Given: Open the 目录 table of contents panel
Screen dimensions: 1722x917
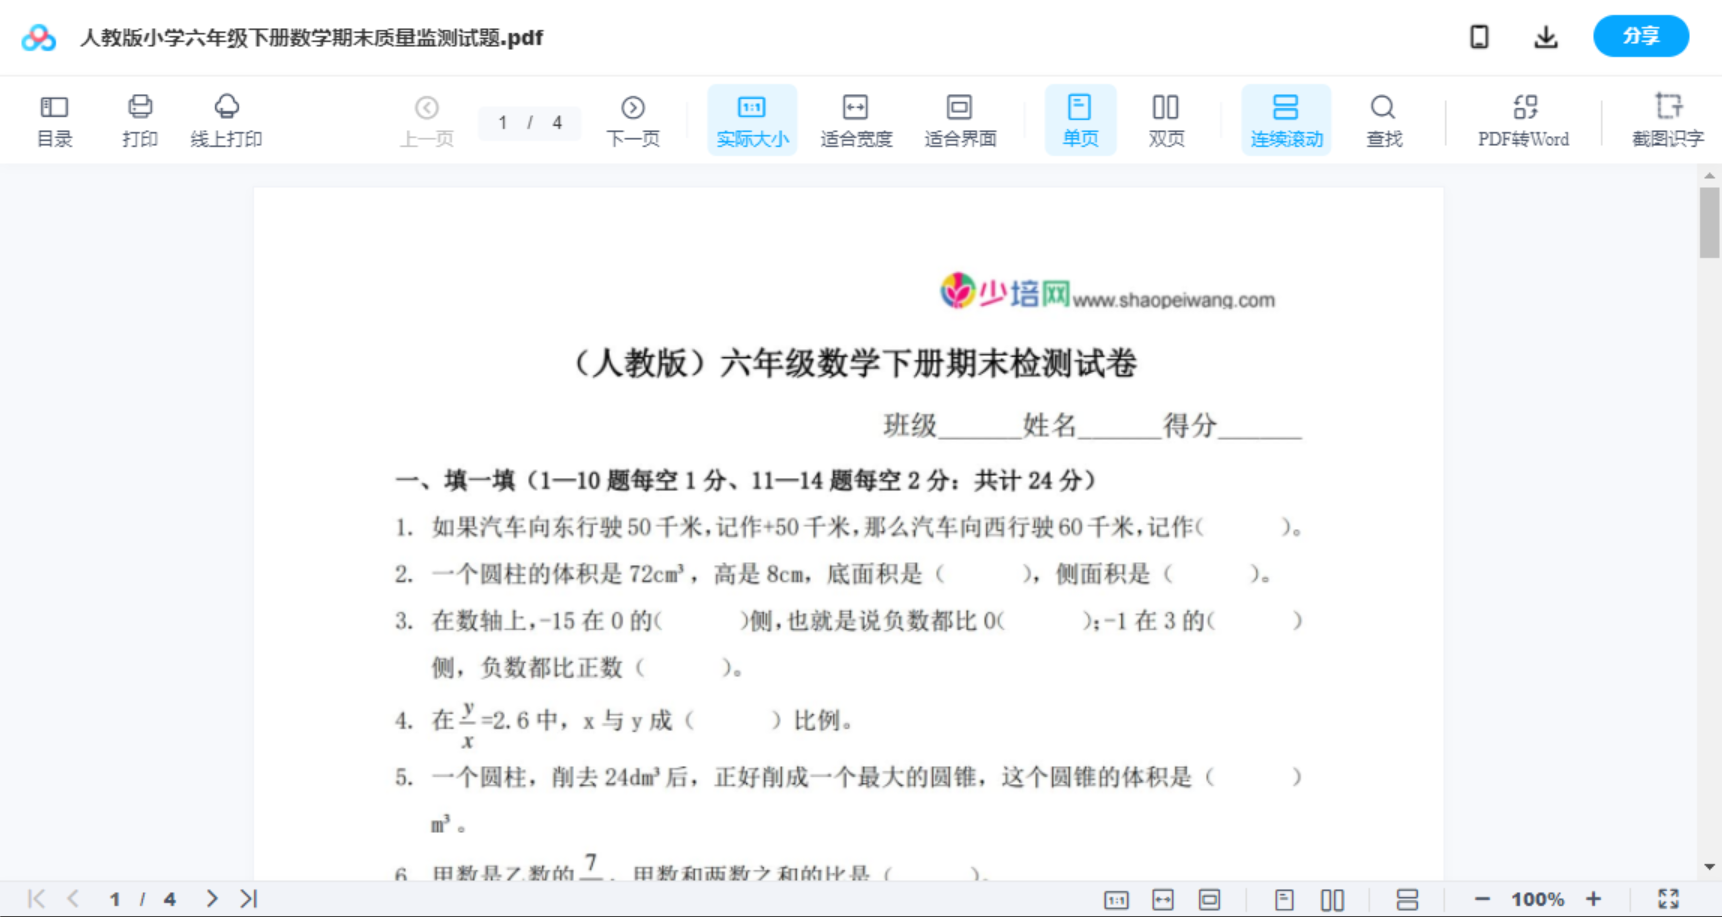Looking at the screenshot, I should pos(54,119).
